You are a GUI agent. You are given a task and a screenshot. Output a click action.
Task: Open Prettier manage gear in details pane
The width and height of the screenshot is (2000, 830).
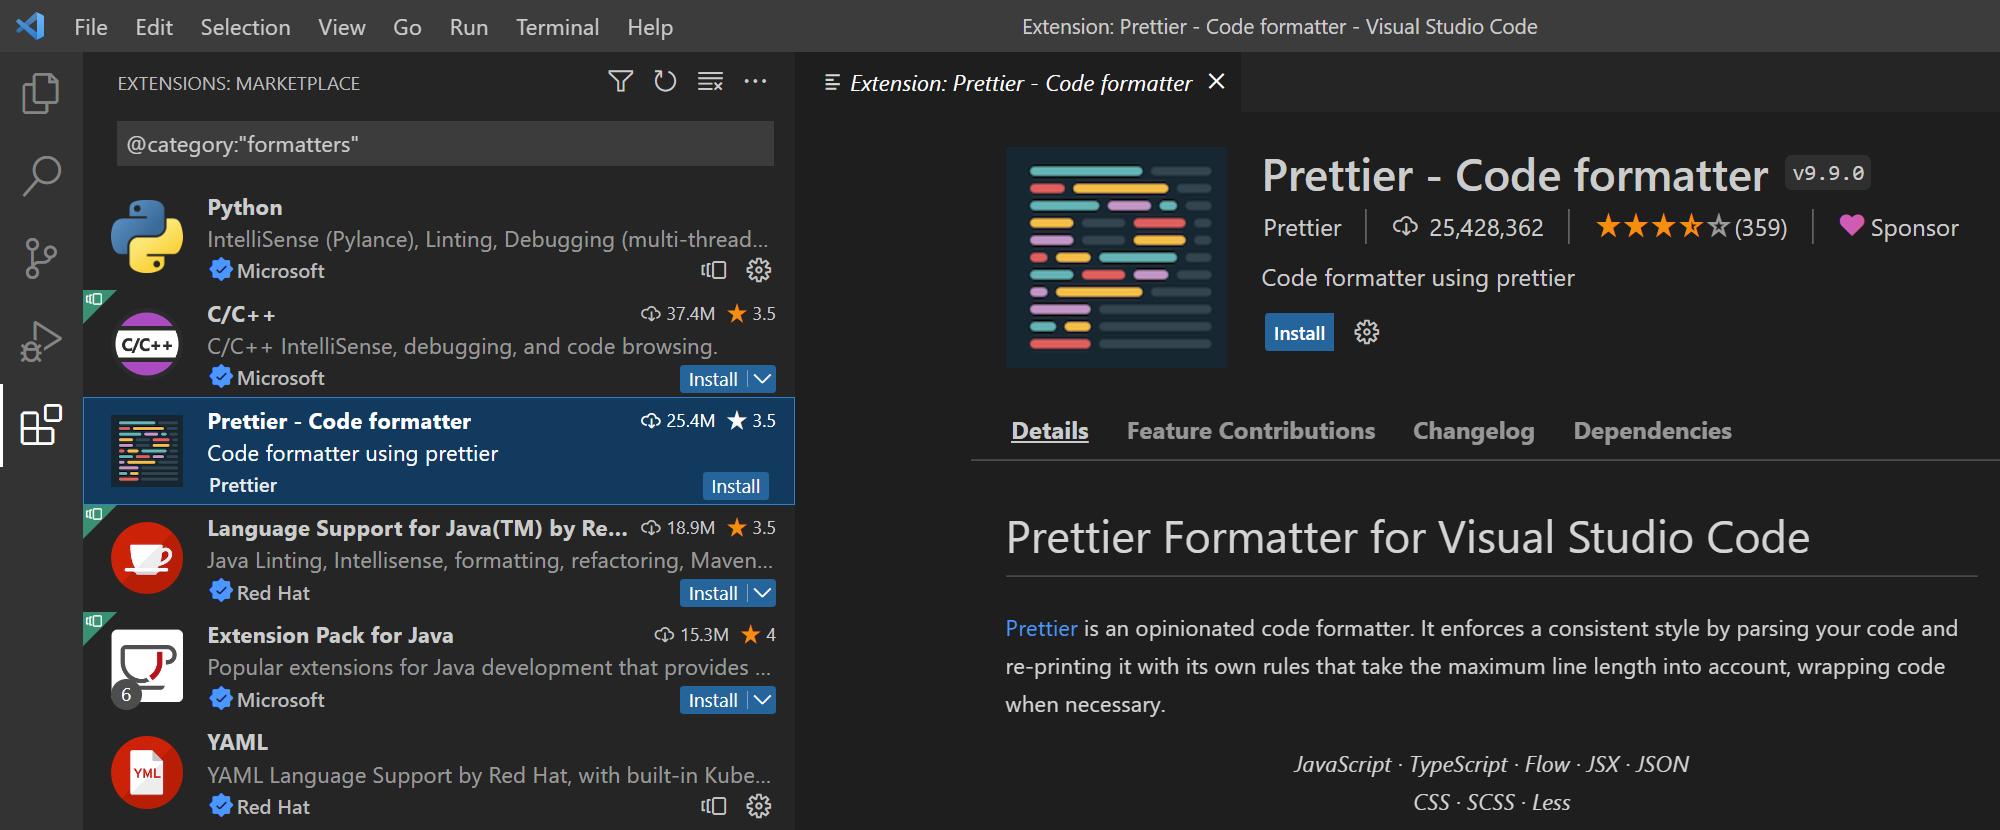[1366, 332]
